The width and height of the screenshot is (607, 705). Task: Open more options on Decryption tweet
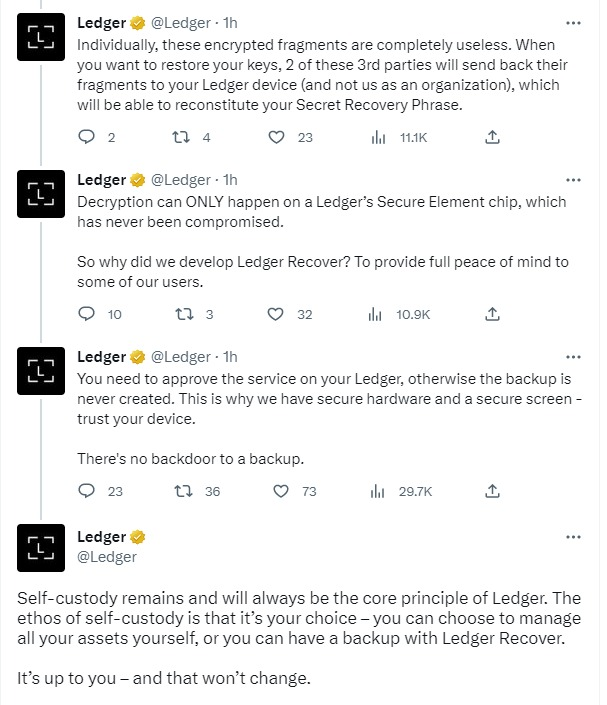573,180
